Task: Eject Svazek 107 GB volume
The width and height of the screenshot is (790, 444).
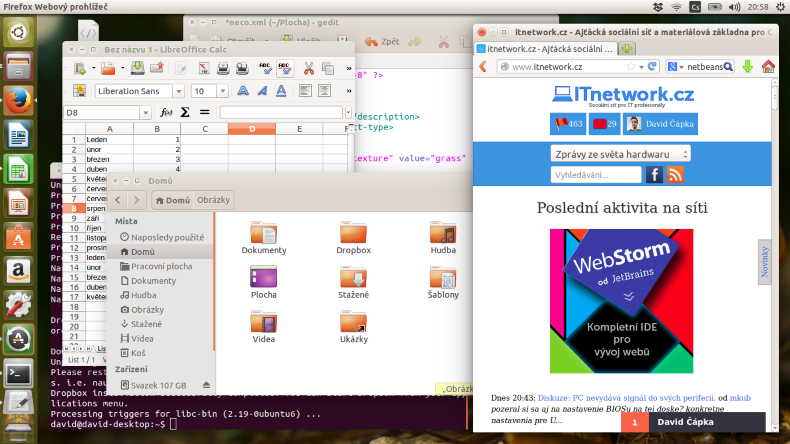Action: tap(206, 385)
